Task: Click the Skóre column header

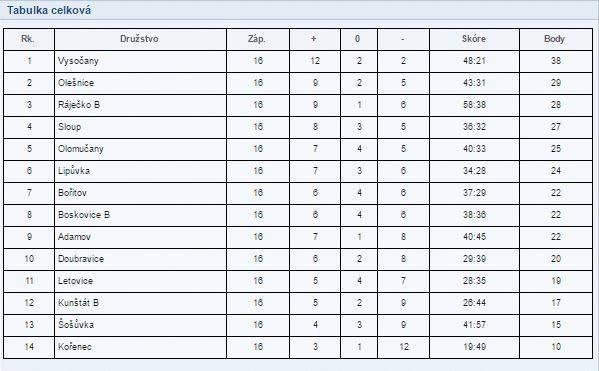Action: (x=474, y=39)
